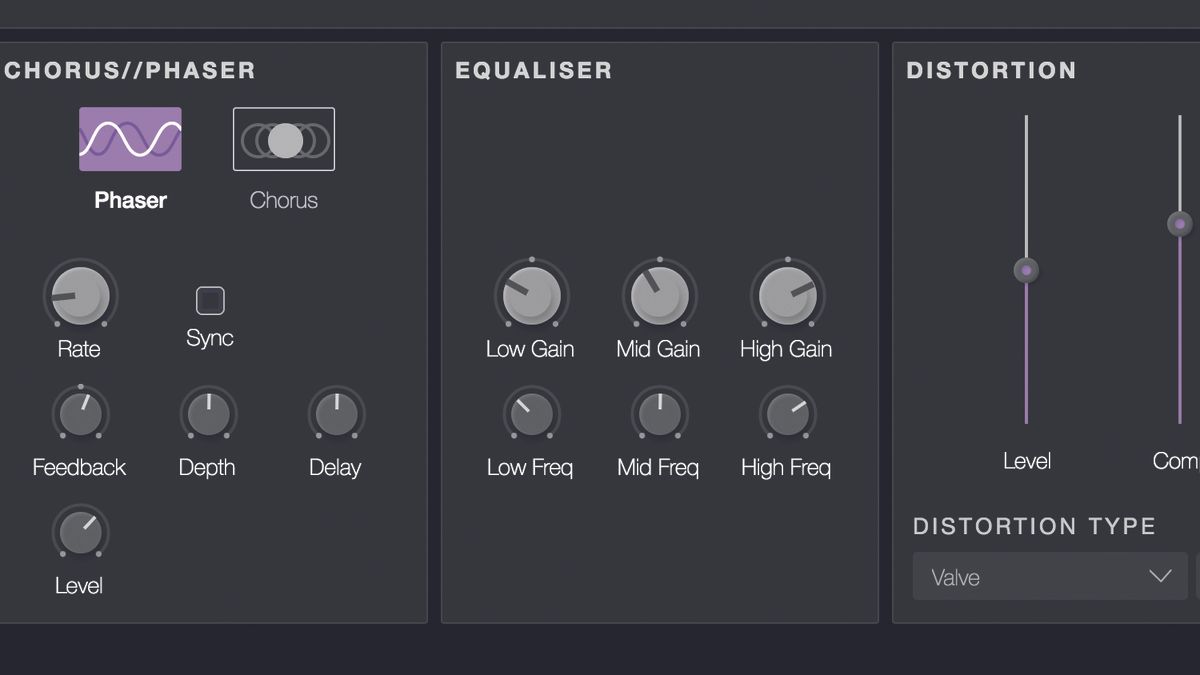Screen dimensions: 1200x675
Task: Adjust the Comp slider handle
Action: click(1180, 222)
